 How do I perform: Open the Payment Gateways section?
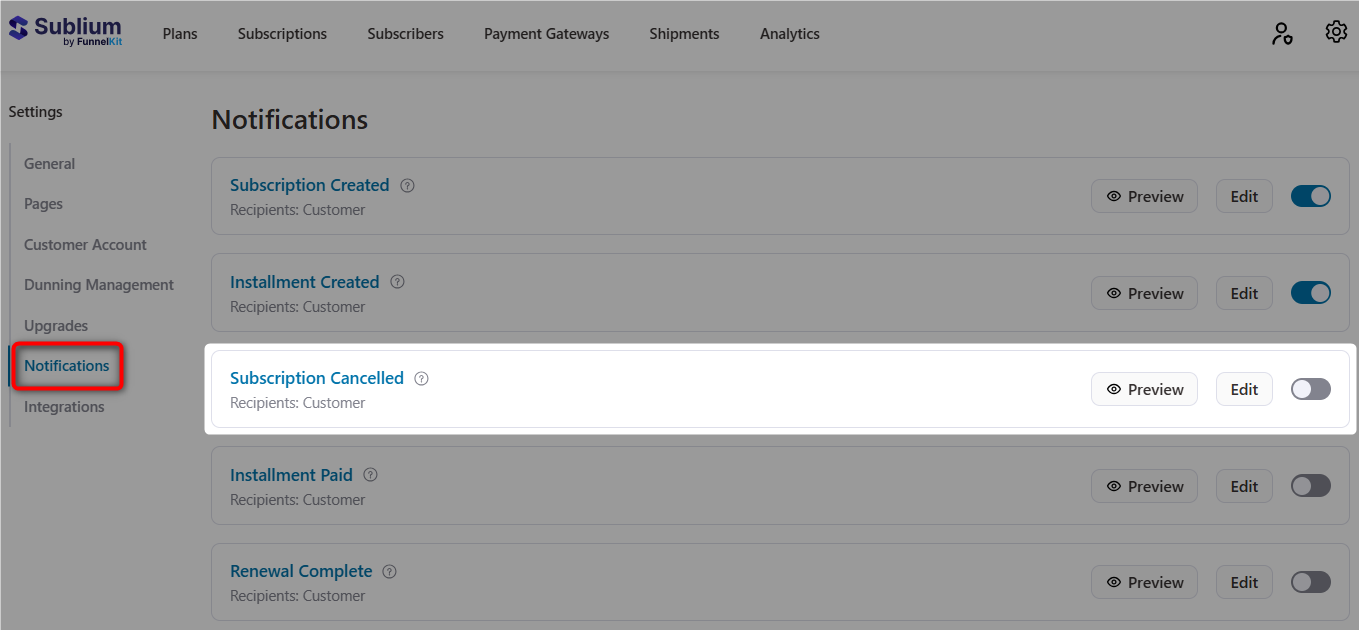[x=546, y=33]
